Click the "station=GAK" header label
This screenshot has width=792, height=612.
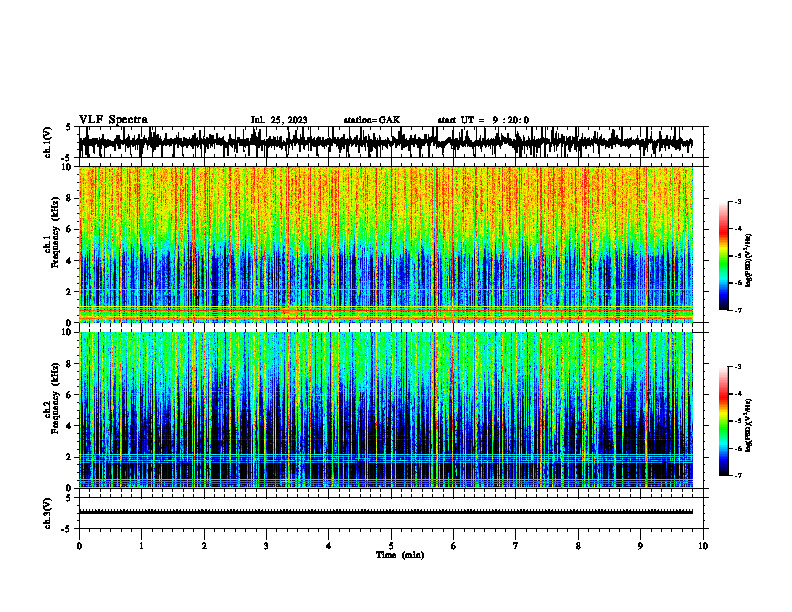(372, 120)
